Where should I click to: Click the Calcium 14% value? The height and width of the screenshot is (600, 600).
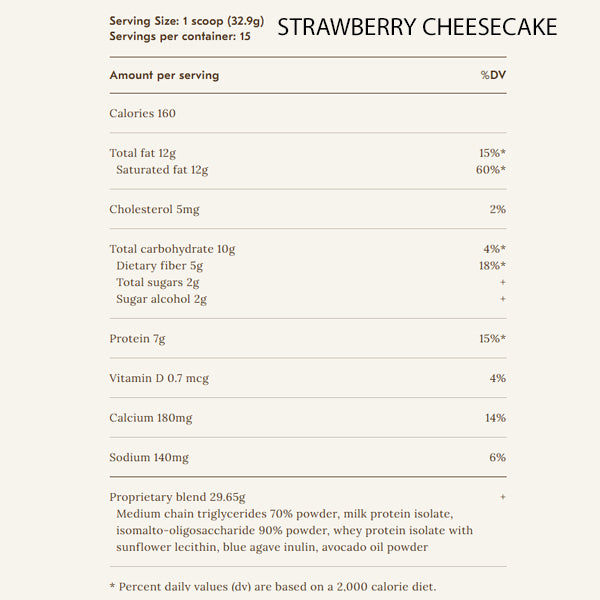tap(495, 418)
